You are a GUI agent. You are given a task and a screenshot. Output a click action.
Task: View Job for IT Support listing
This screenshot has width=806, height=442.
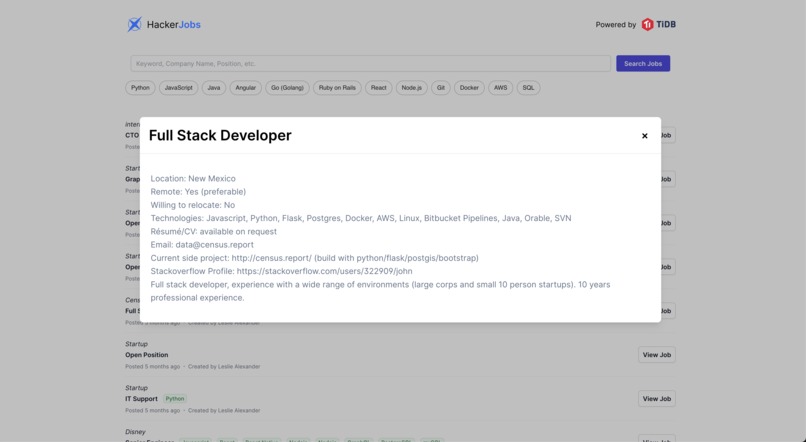tap(657, 399)
